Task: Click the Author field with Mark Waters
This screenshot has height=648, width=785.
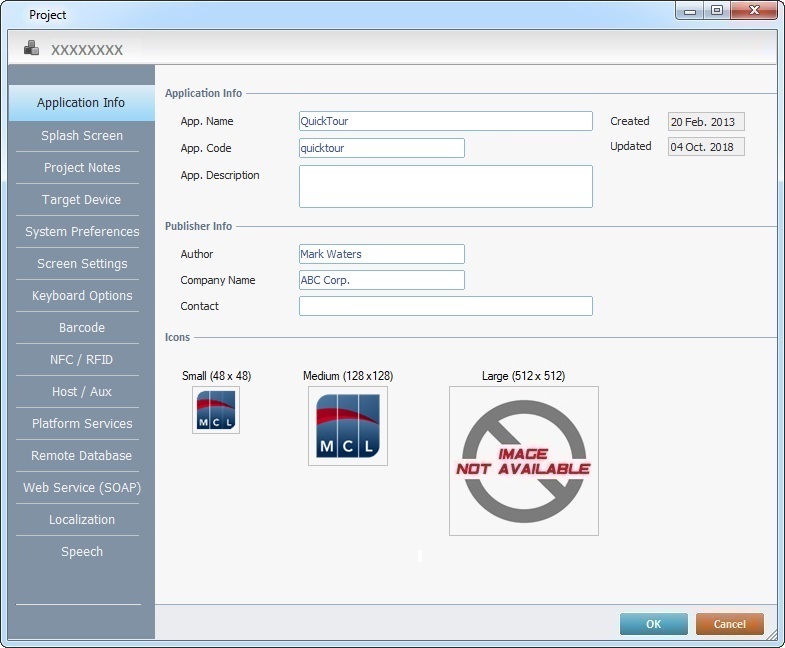Action: 381,254
